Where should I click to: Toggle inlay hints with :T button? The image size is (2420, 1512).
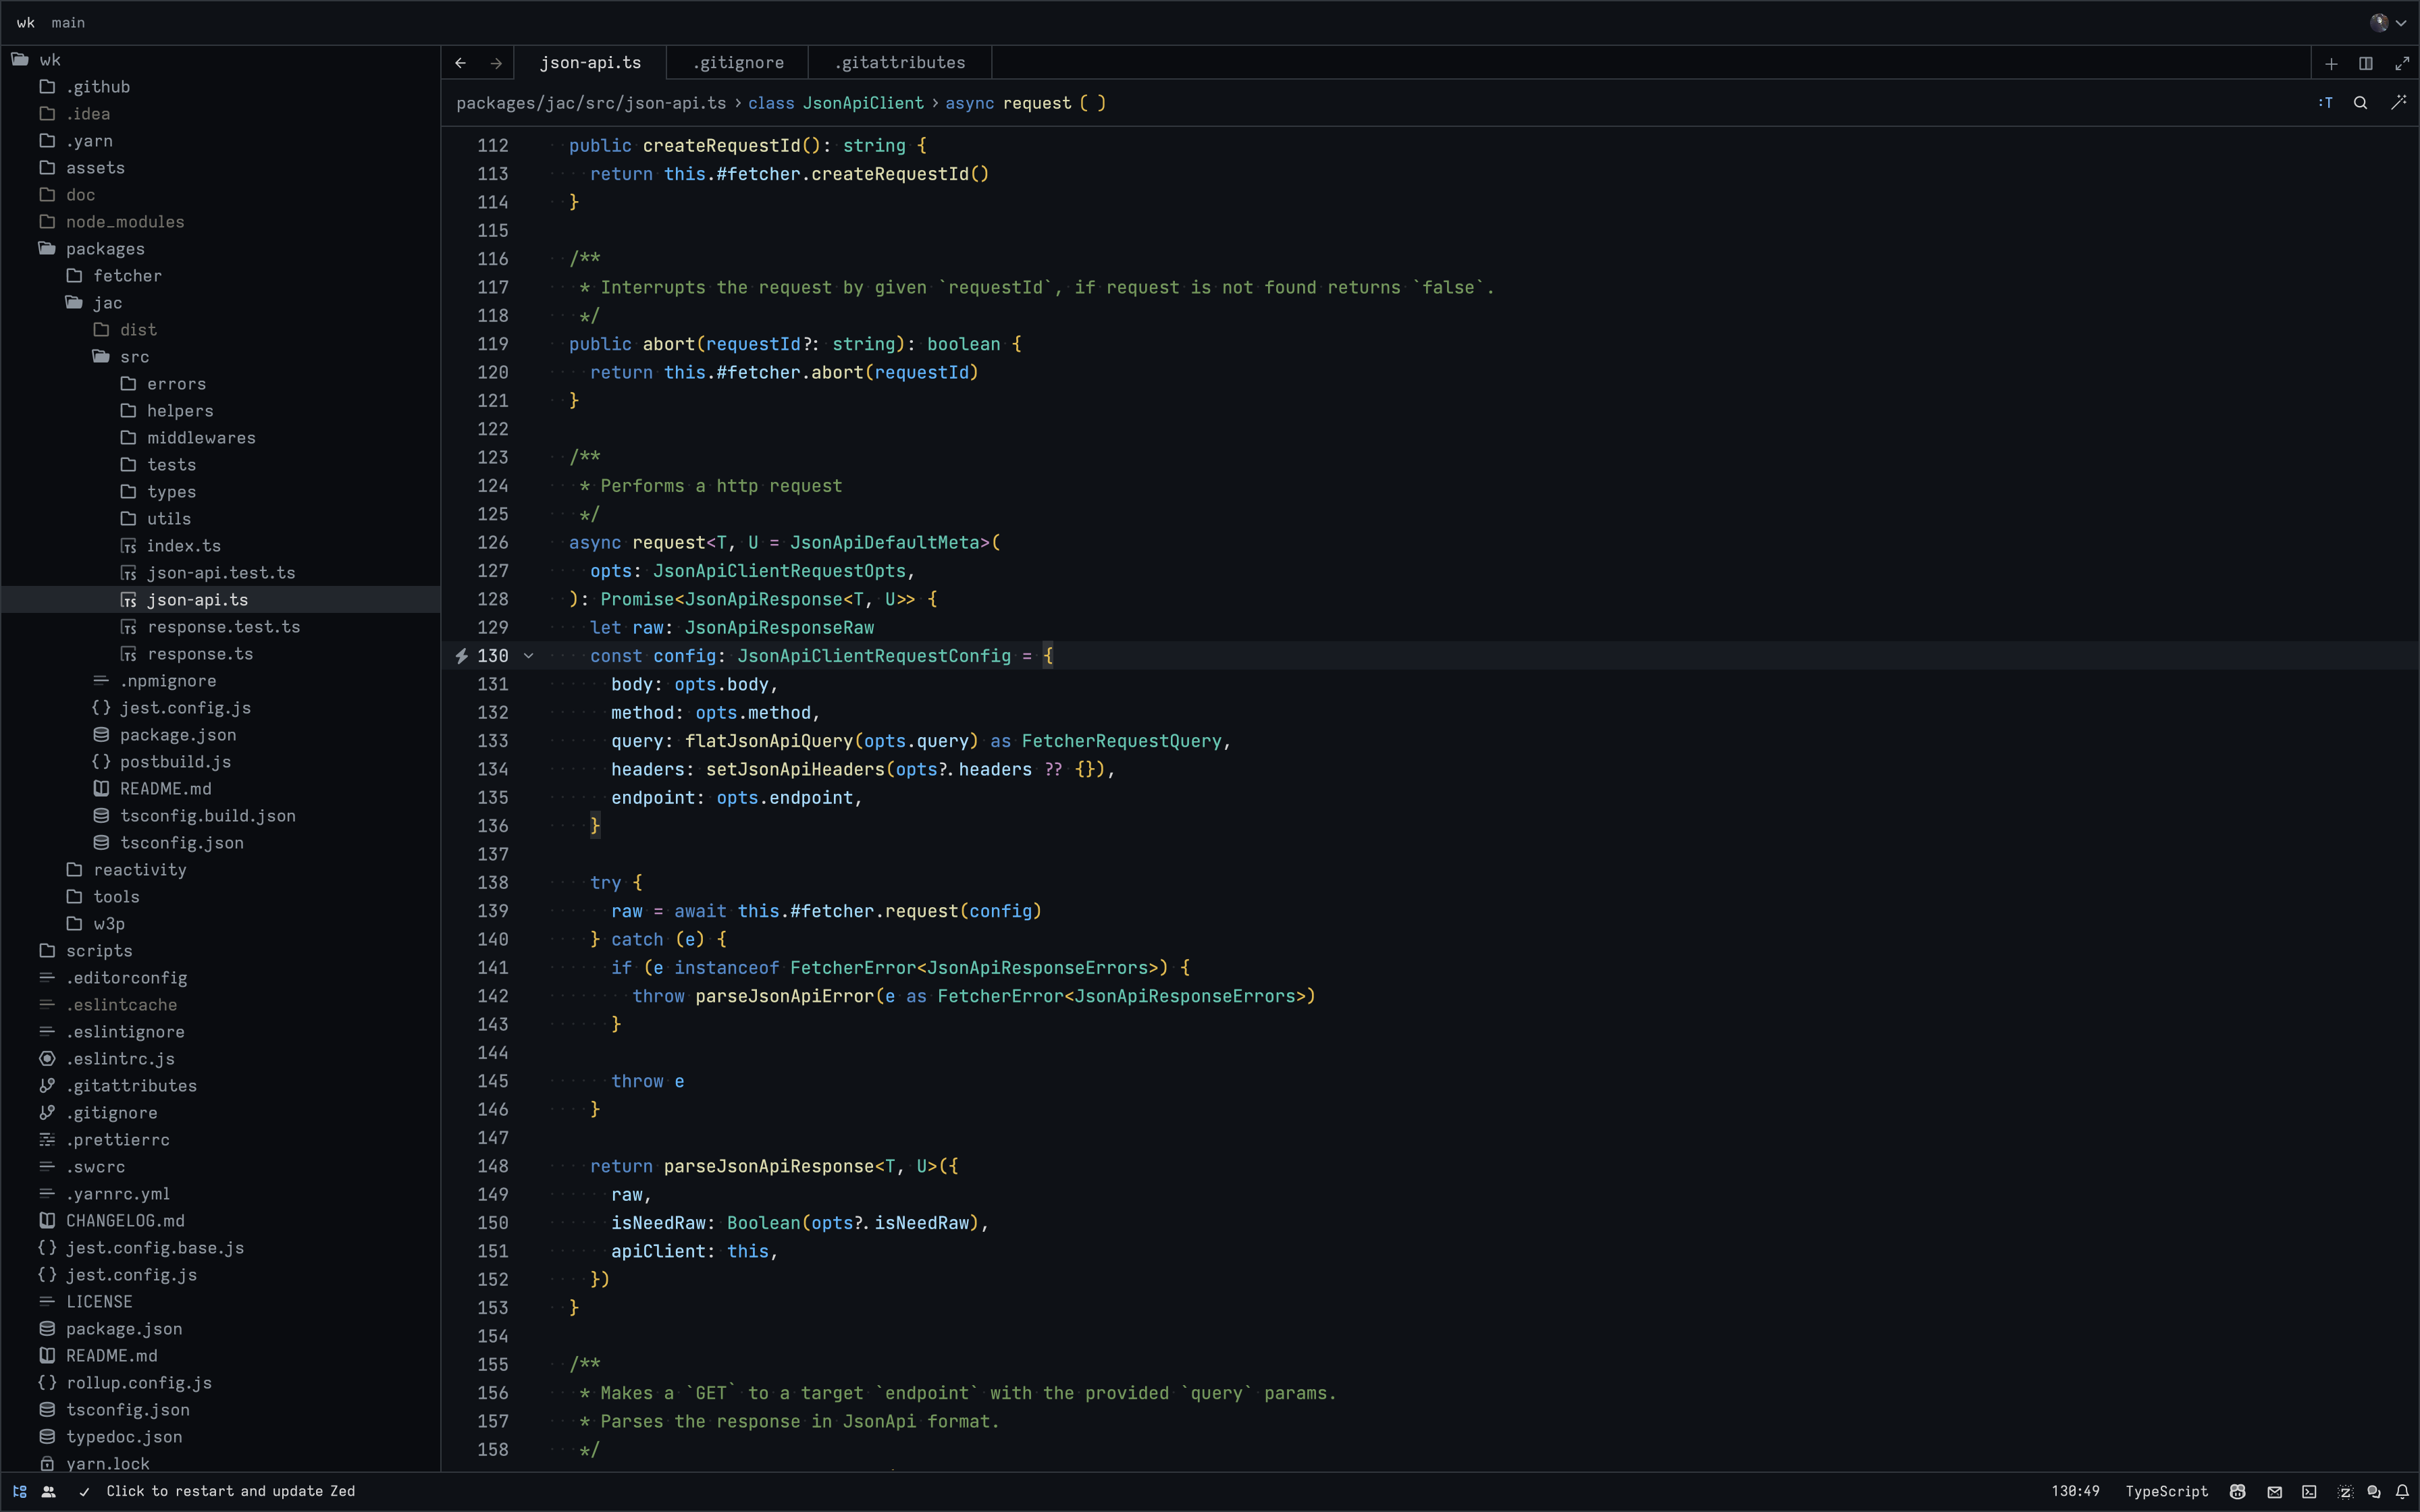pyautogui.click(x=2326, y=103)
